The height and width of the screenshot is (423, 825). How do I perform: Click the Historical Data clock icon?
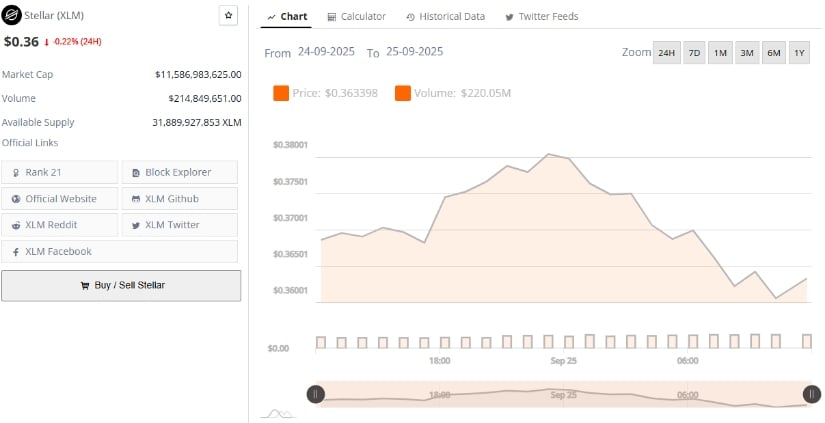[410, 17]
